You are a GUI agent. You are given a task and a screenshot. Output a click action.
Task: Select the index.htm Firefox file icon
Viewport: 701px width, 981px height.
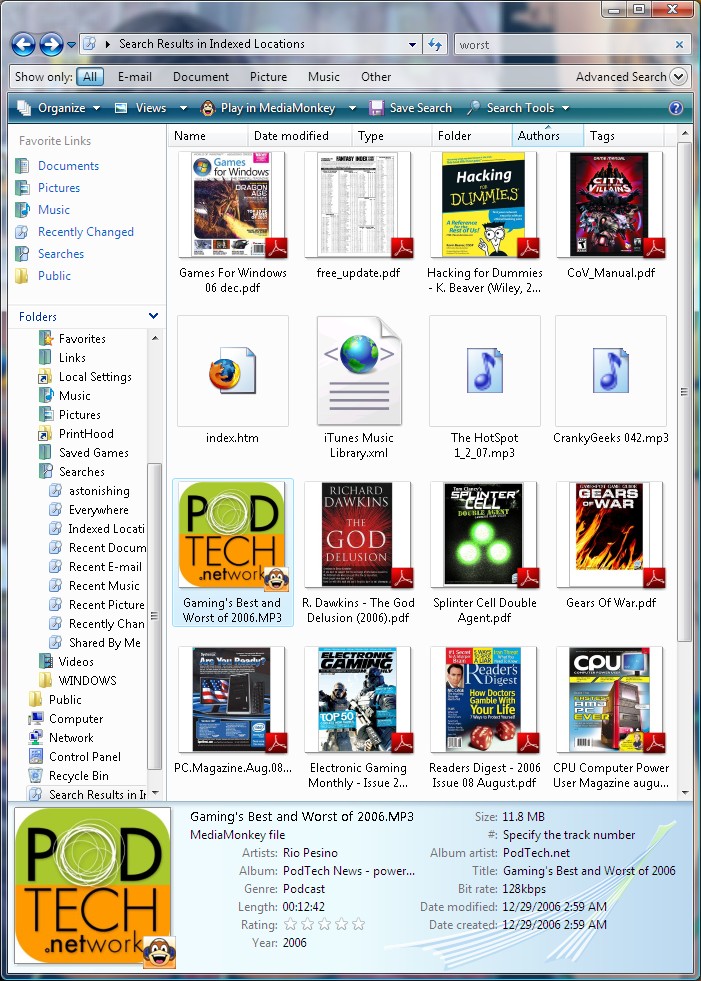click(233, 371)
